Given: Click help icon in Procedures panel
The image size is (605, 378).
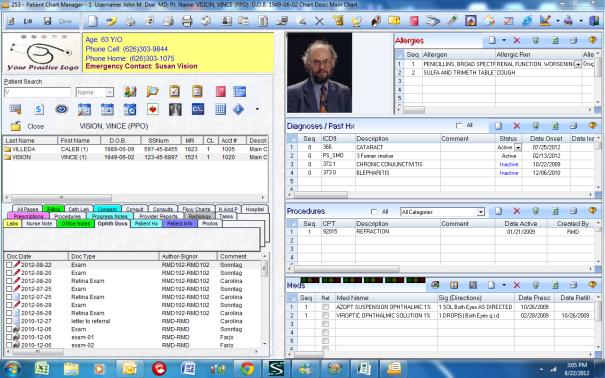Looking at the screenshot, I should click(593, 211).
